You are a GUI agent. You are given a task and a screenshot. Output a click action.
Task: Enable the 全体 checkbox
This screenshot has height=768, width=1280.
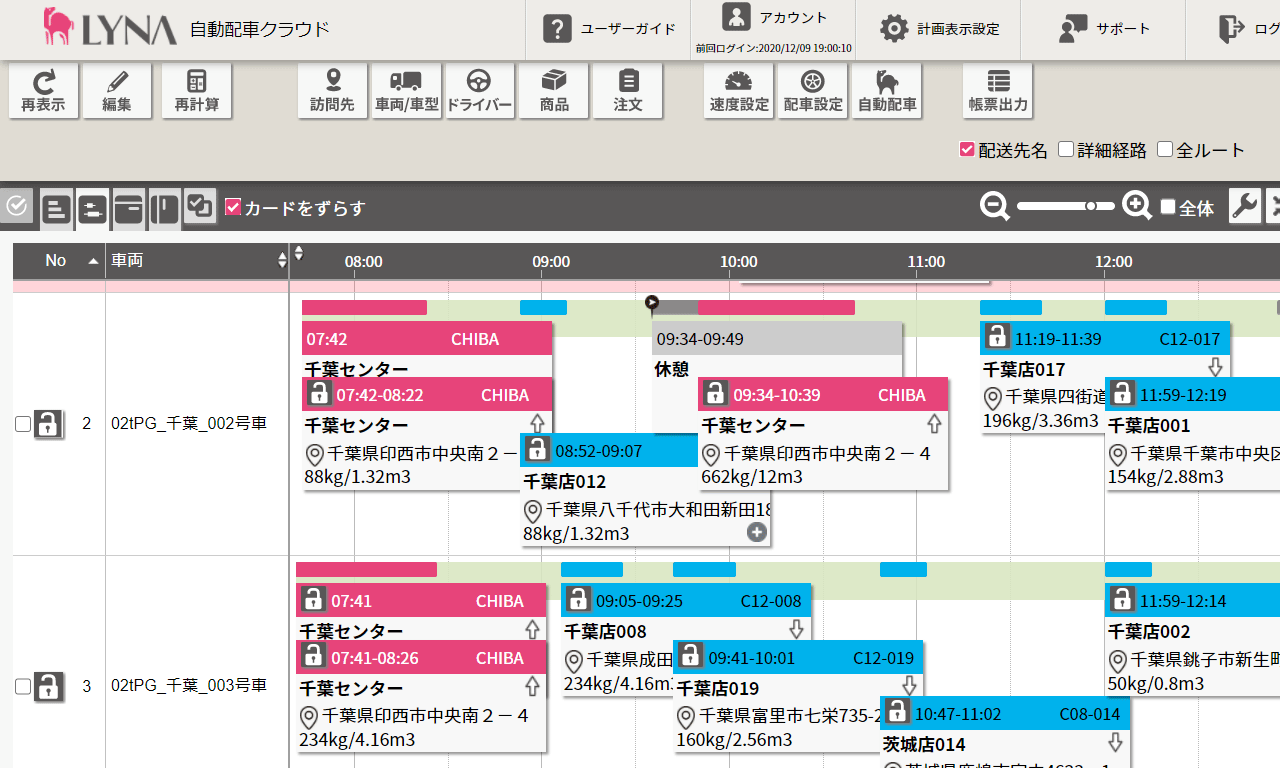click(1168, 207)
